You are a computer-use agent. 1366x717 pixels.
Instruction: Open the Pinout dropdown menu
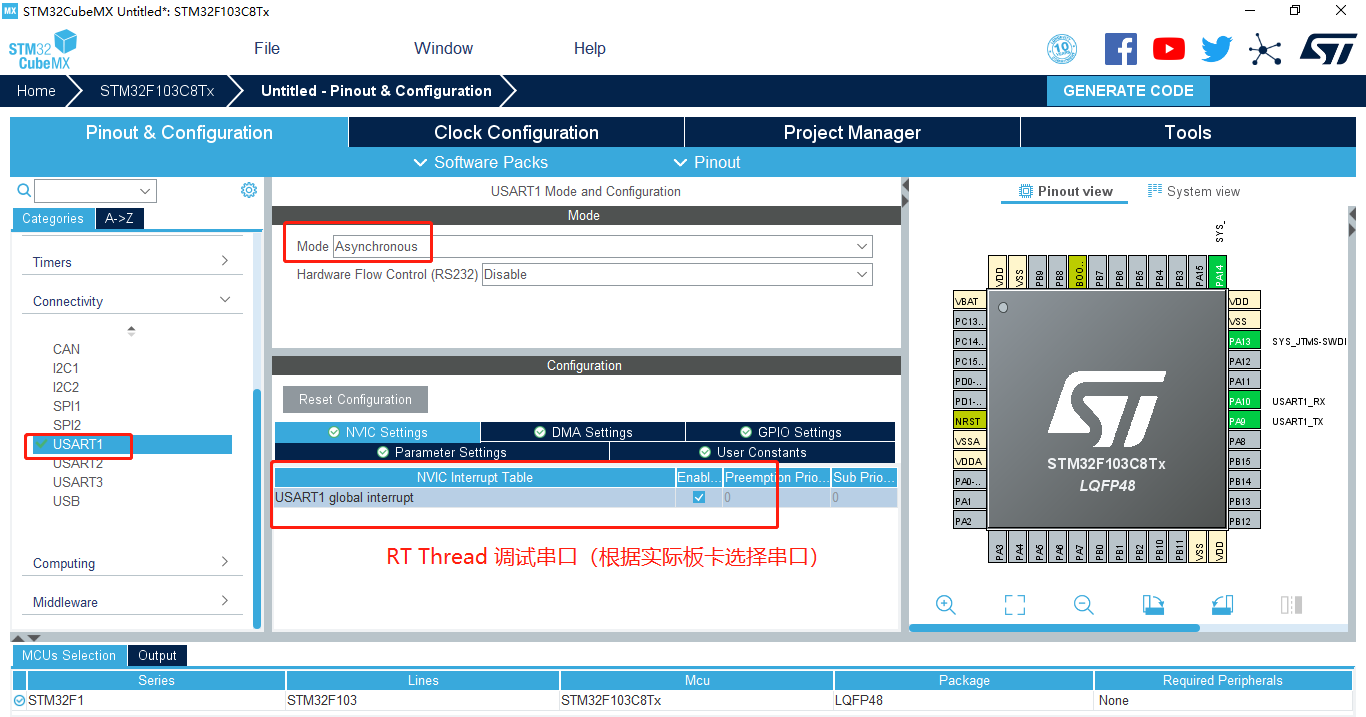pos(708,162)
